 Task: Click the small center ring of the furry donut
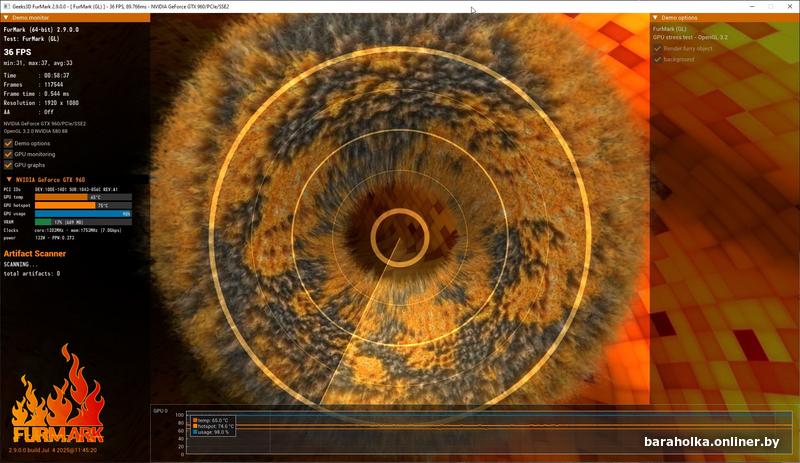point(400,237)
